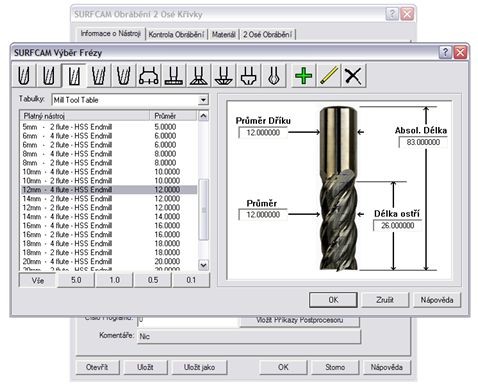Click the Komentáře field containing Nic

(x=249, y=336)
